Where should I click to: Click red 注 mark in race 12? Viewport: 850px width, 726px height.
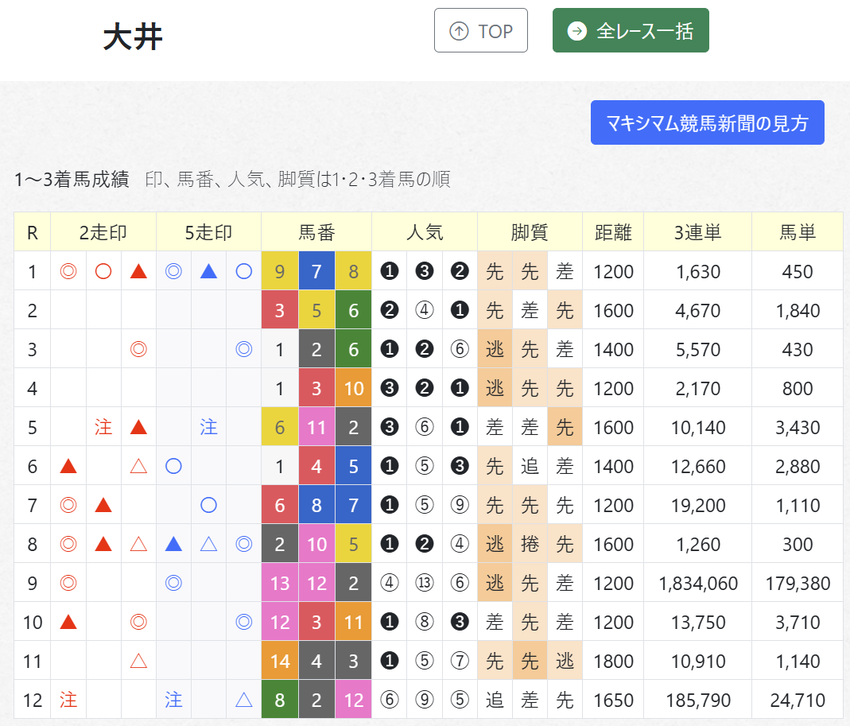click(68, 700)
